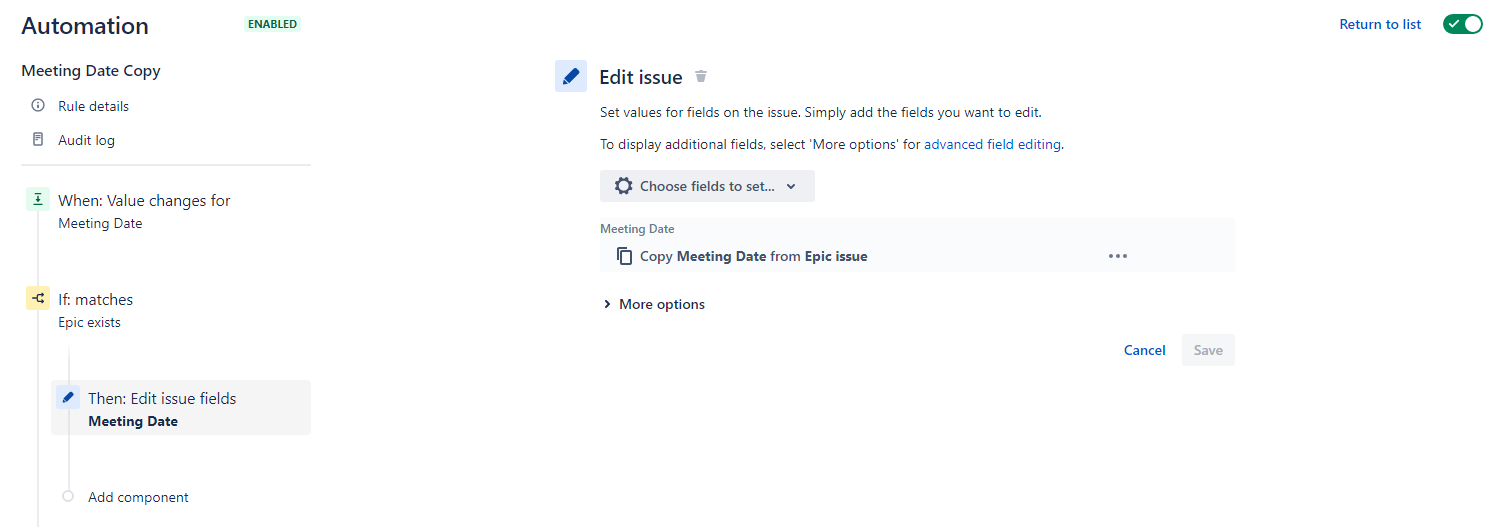Expand More options
This screenshot has height=527, width=1503.
[653, 304]
